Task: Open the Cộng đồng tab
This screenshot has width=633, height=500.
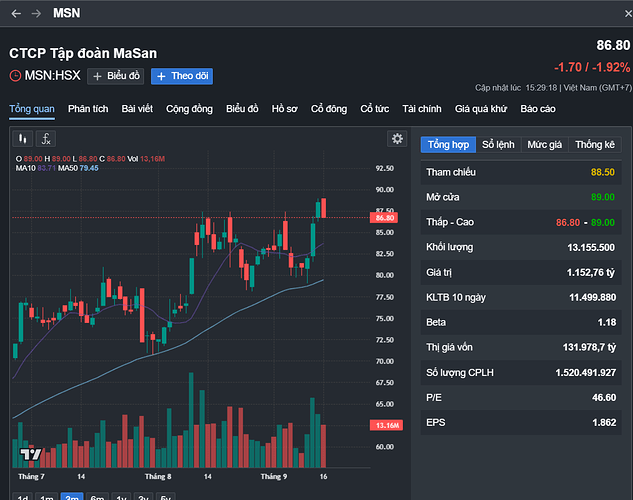Action: [189, 108]
